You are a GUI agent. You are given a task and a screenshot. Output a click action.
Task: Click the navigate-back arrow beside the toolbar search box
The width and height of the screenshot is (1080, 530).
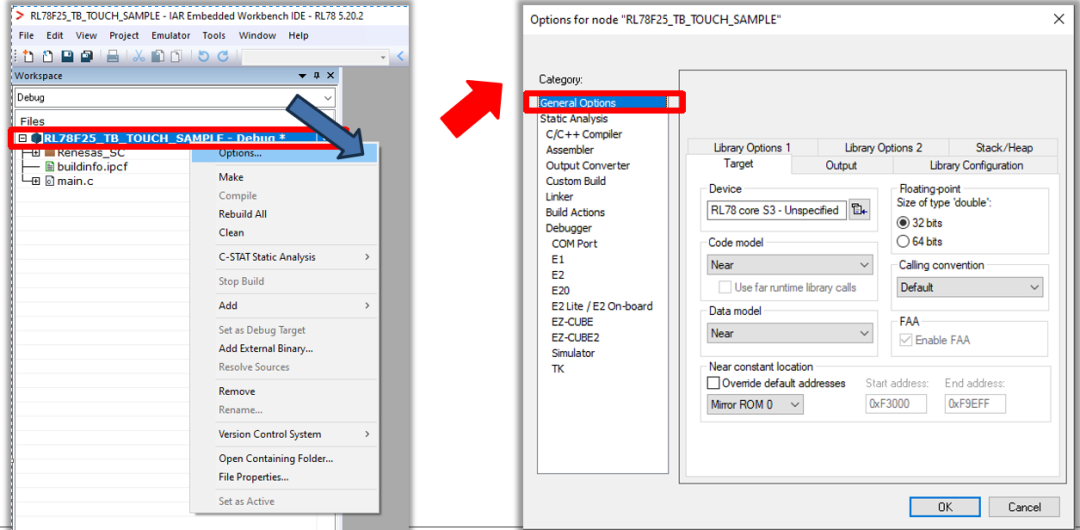tap(401, 57)
